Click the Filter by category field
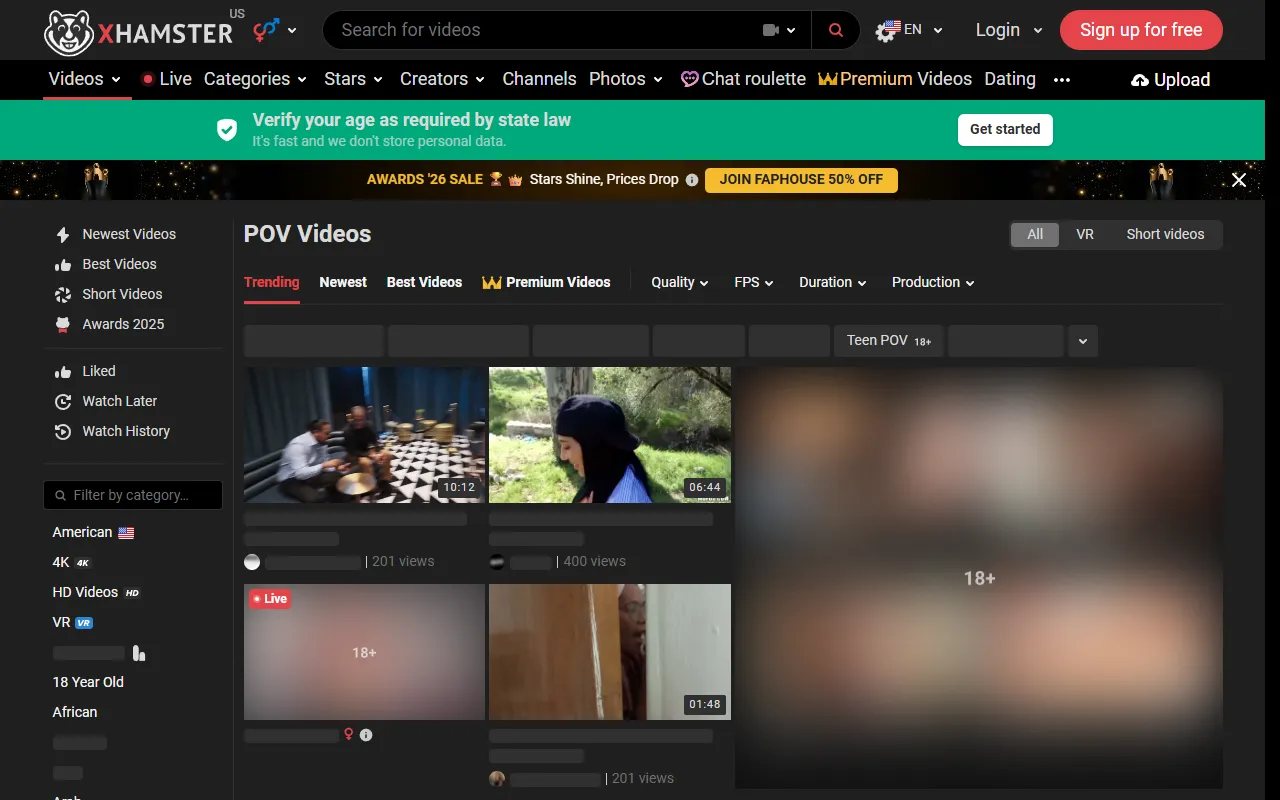 (x=133, y=495)
